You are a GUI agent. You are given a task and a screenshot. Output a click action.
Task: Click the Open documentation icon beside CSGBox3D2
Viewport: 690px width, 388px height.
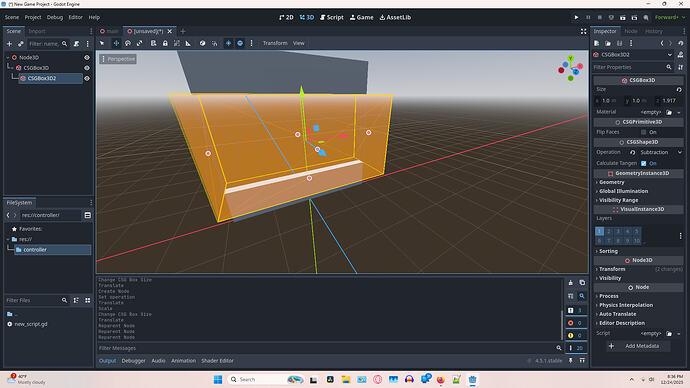pos(680,55)
